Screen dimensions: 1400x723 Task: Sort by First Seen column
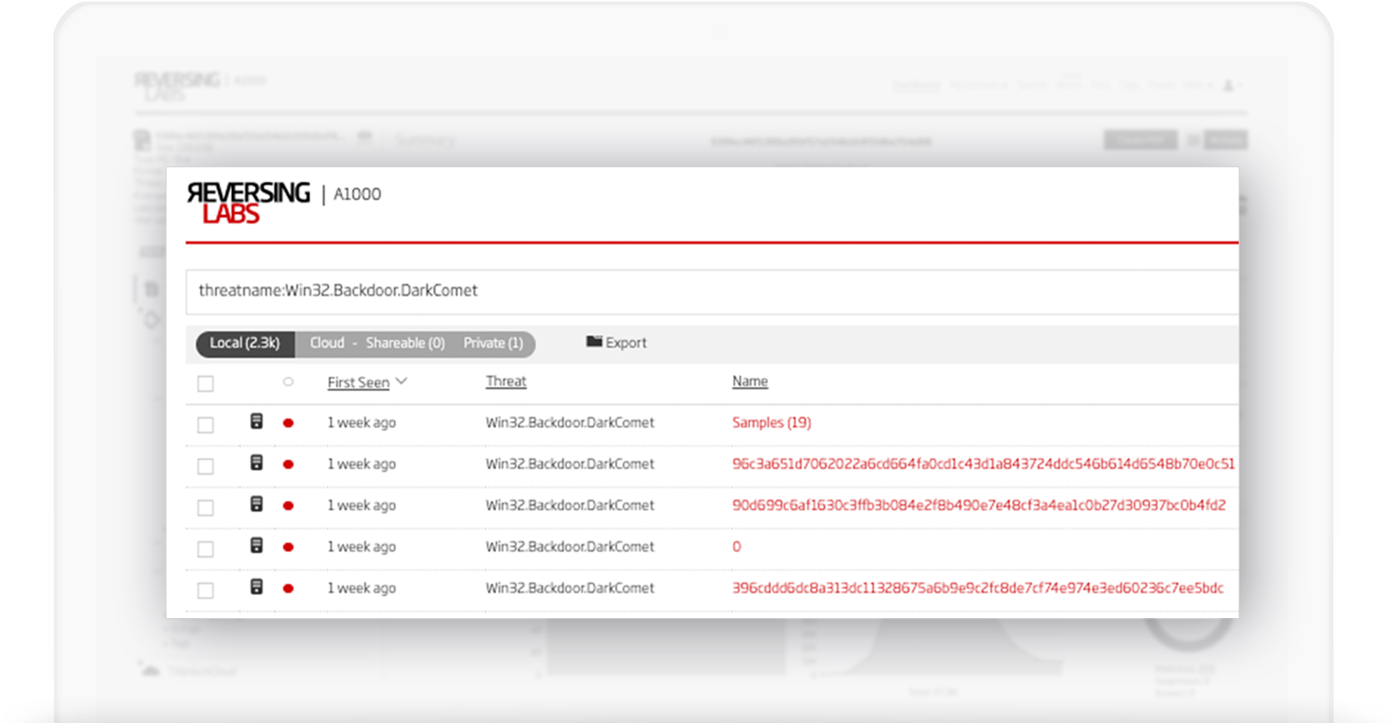click(x=358, y=382)
